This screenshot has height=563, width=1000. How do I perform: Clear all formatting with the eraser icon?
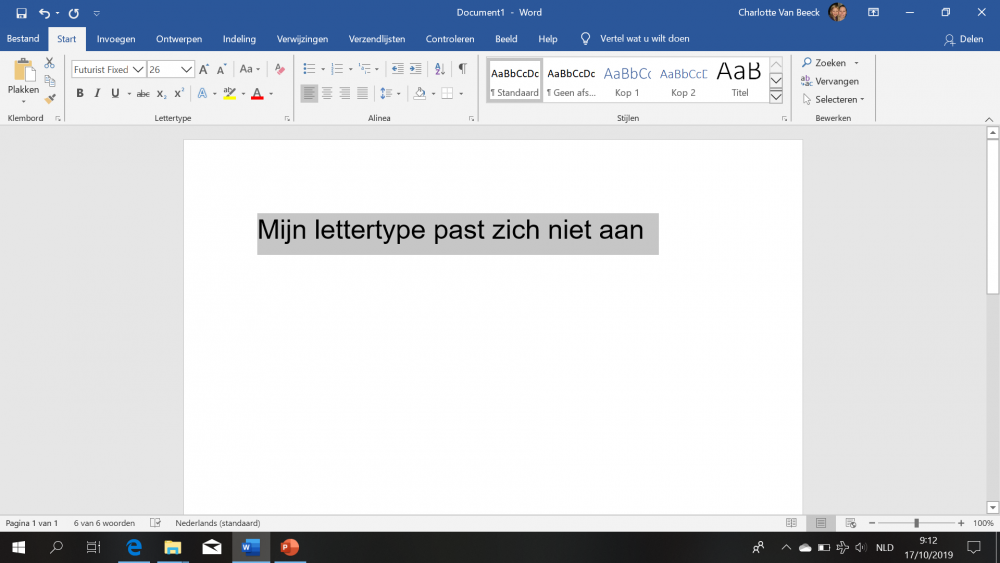280,69
